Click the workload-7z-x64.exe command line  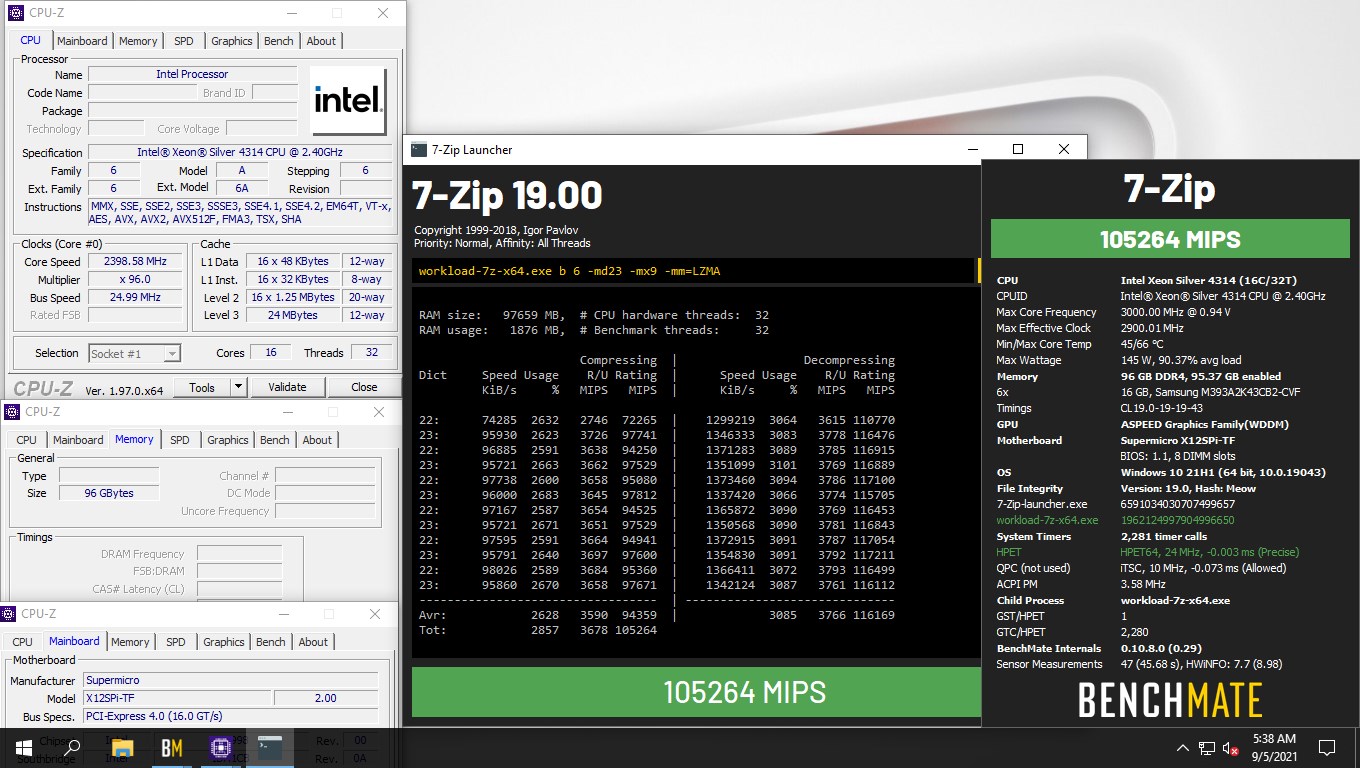(693, 271)
